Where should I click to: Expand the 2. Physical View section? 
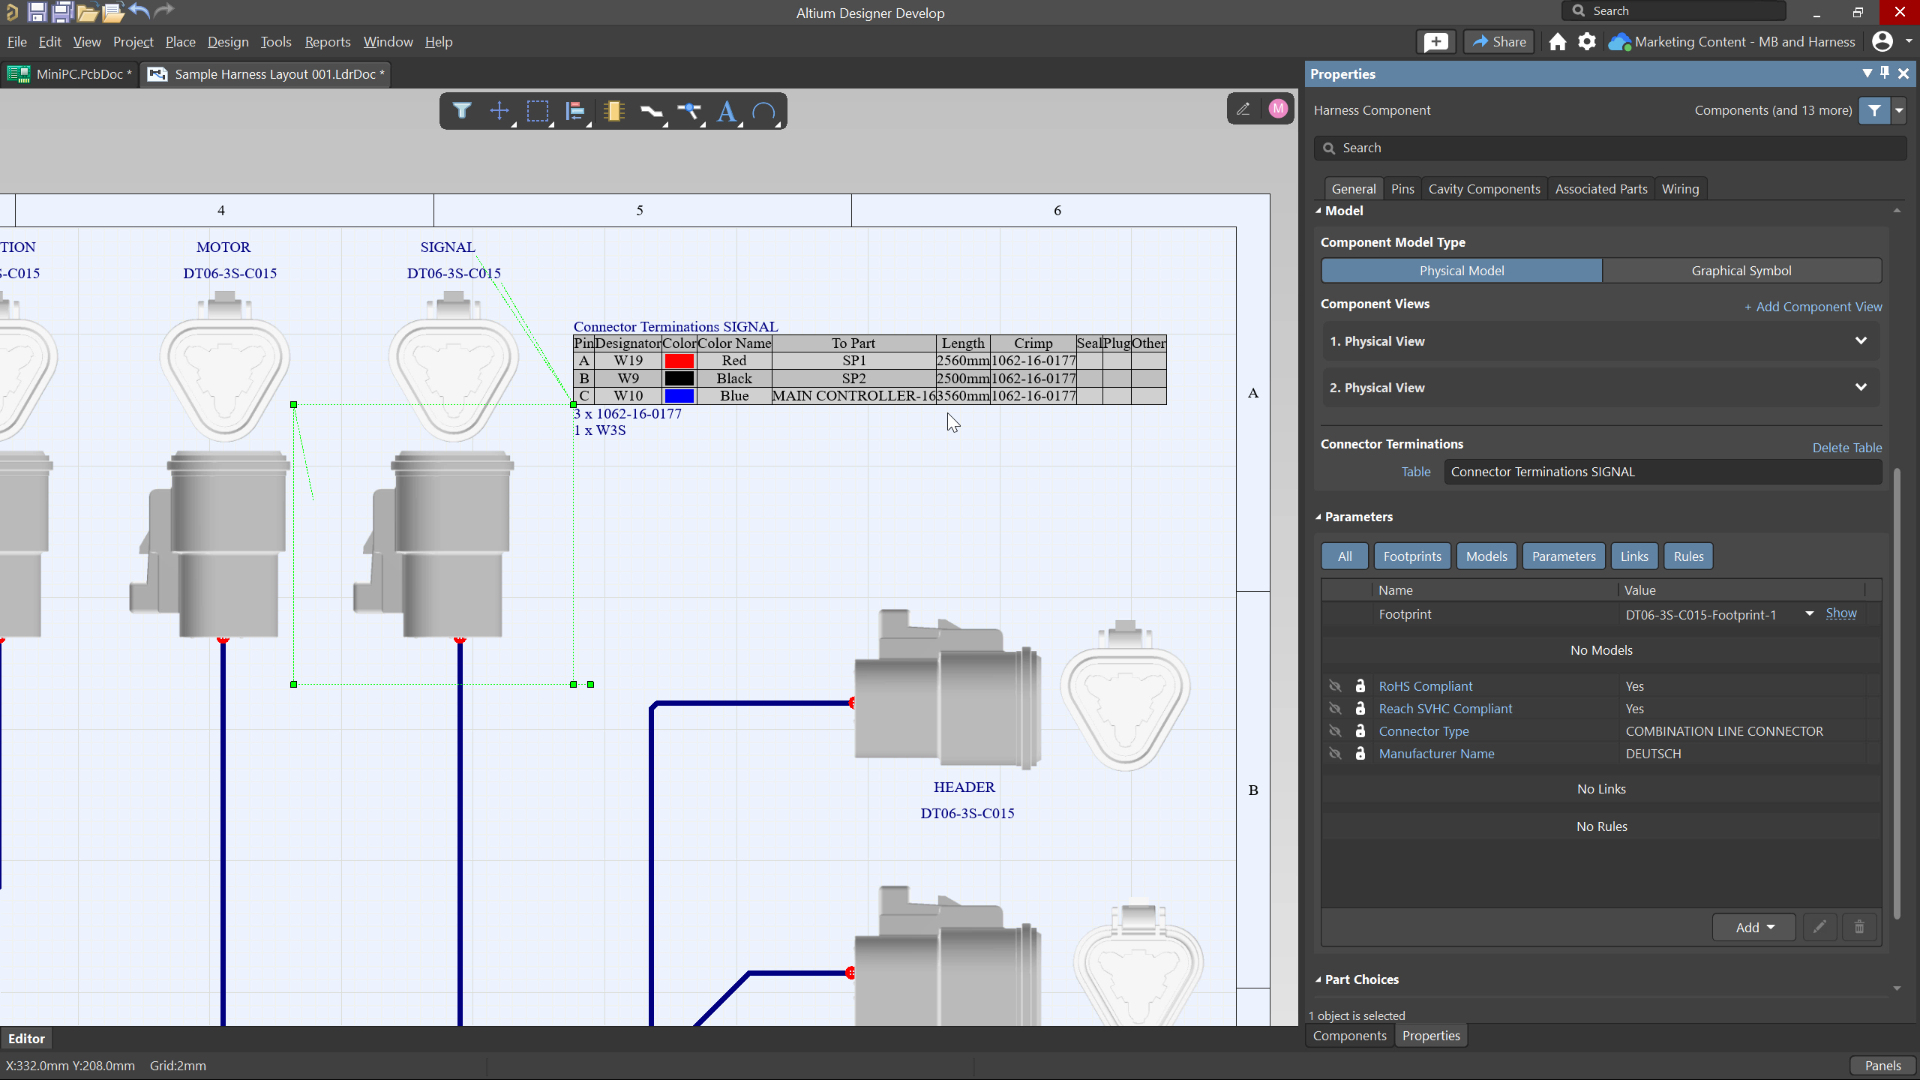[x=1600, y=387]
